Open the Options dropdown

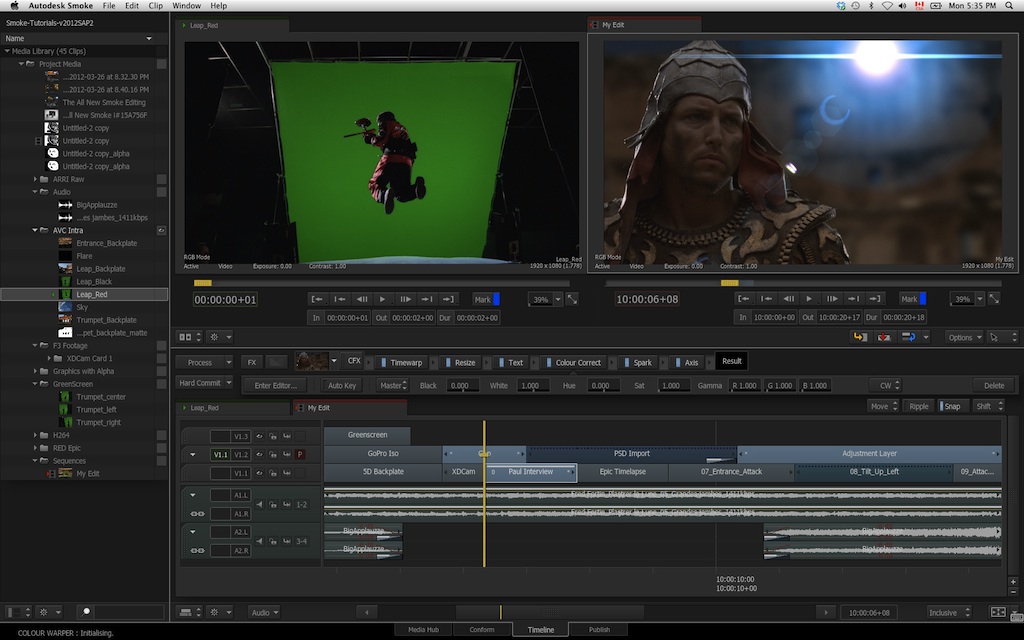pos(965,338)
